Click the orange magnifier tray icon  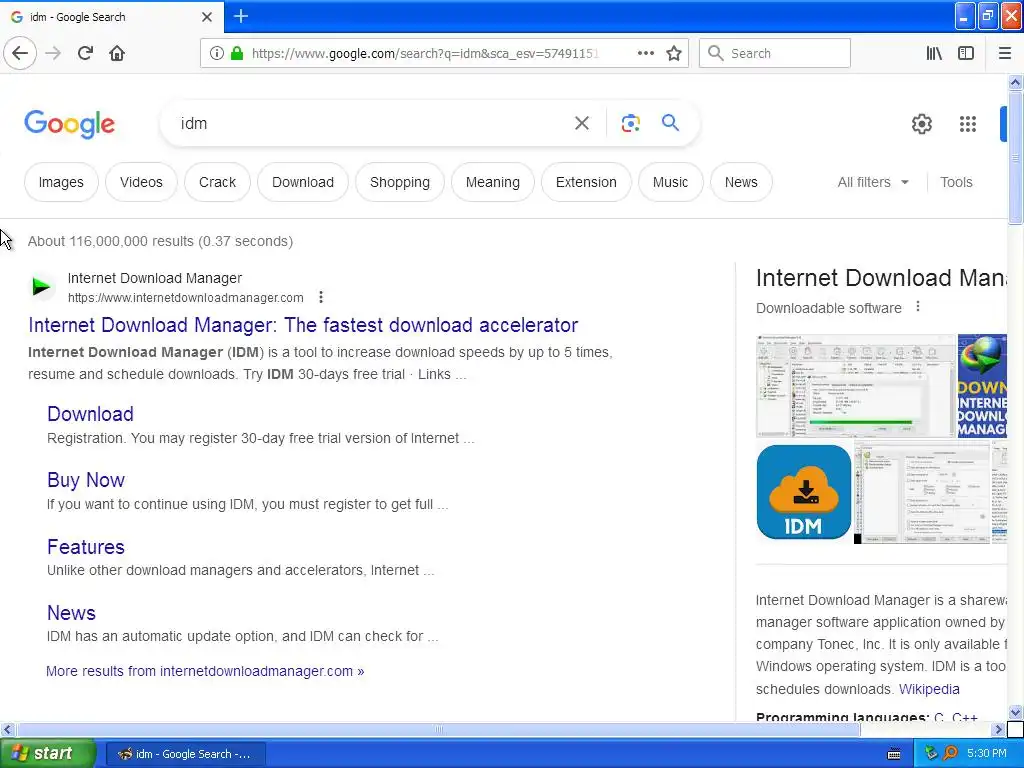pos(950,754)
